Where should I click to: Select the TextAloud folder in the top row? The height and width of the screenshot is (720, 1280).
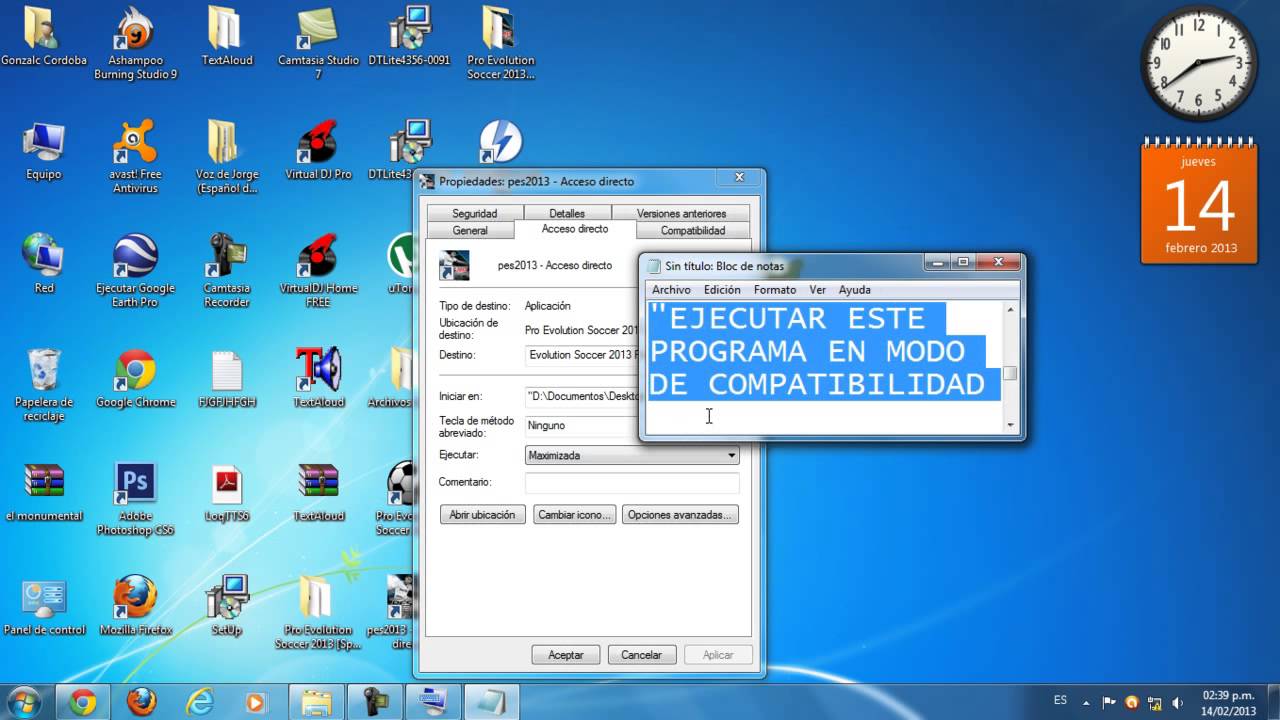point(227,36)
